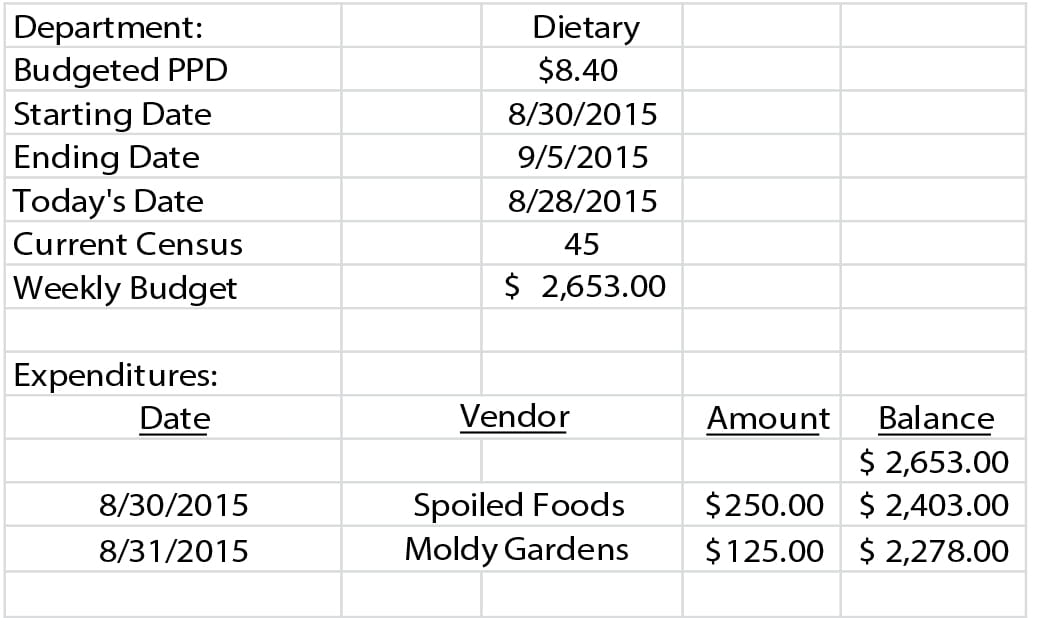1039x618 pixels.
Task: Select the Today's Date value 8/28/2015
Action: (x=582, y=201)
